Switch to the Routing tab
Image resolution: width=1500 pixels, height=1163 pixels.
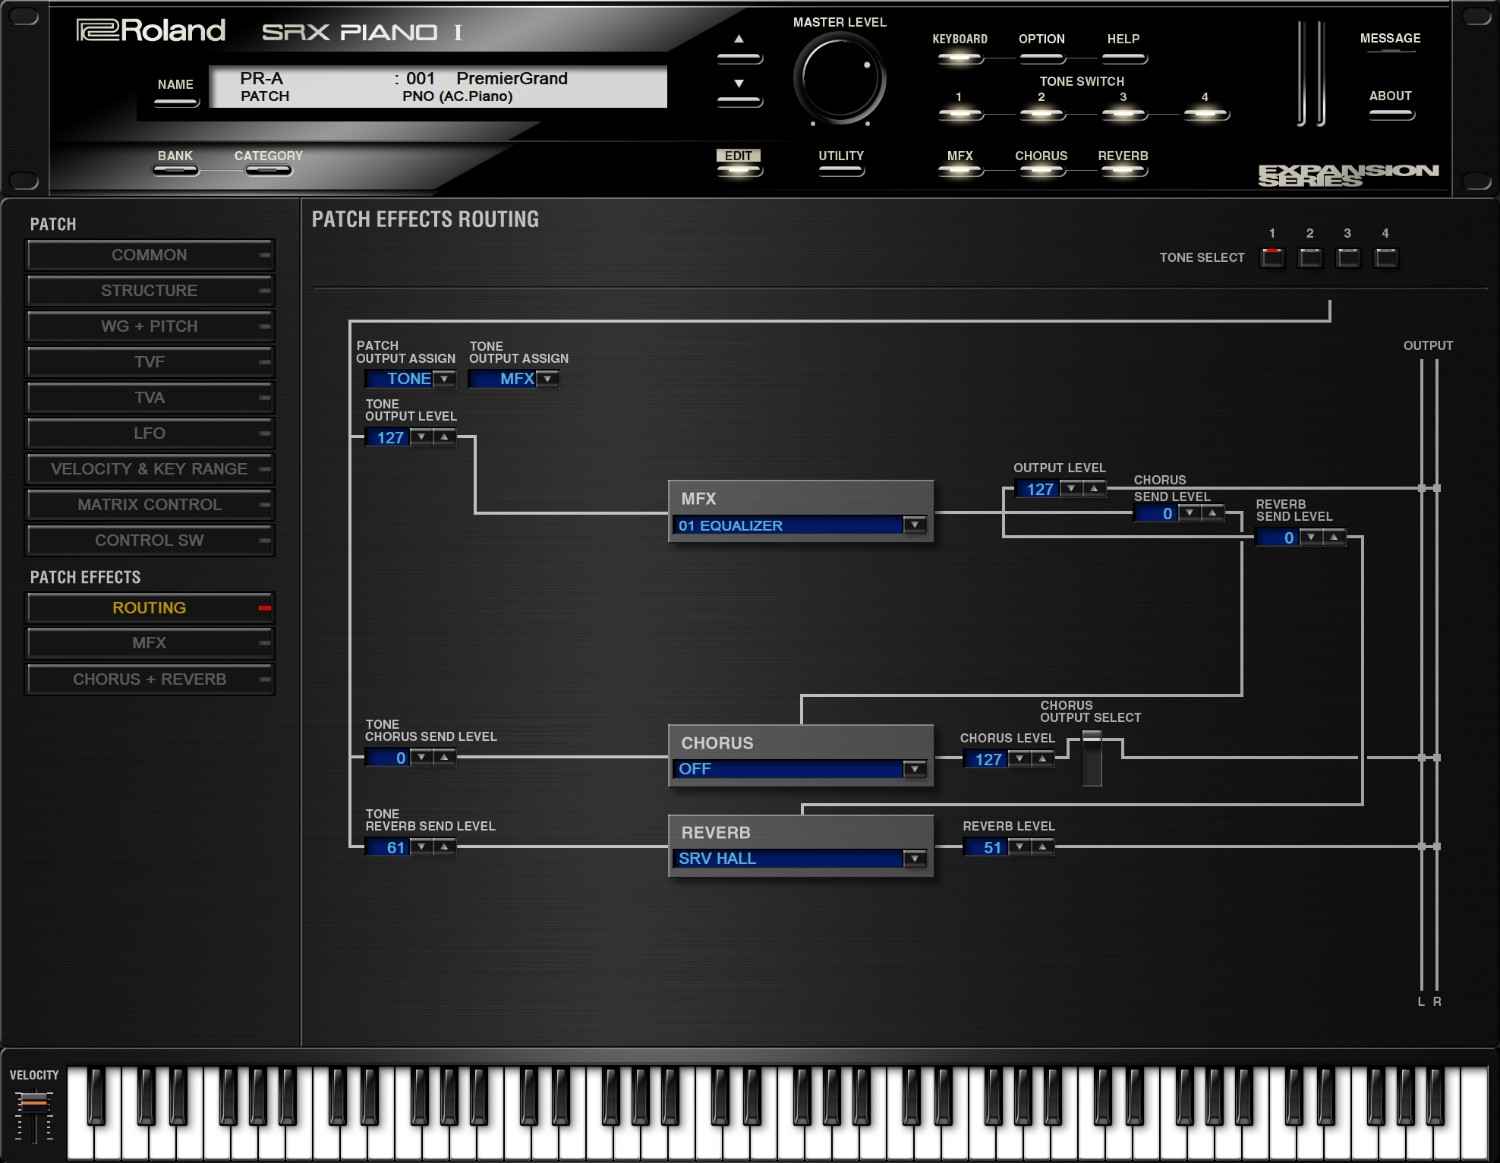149,607
